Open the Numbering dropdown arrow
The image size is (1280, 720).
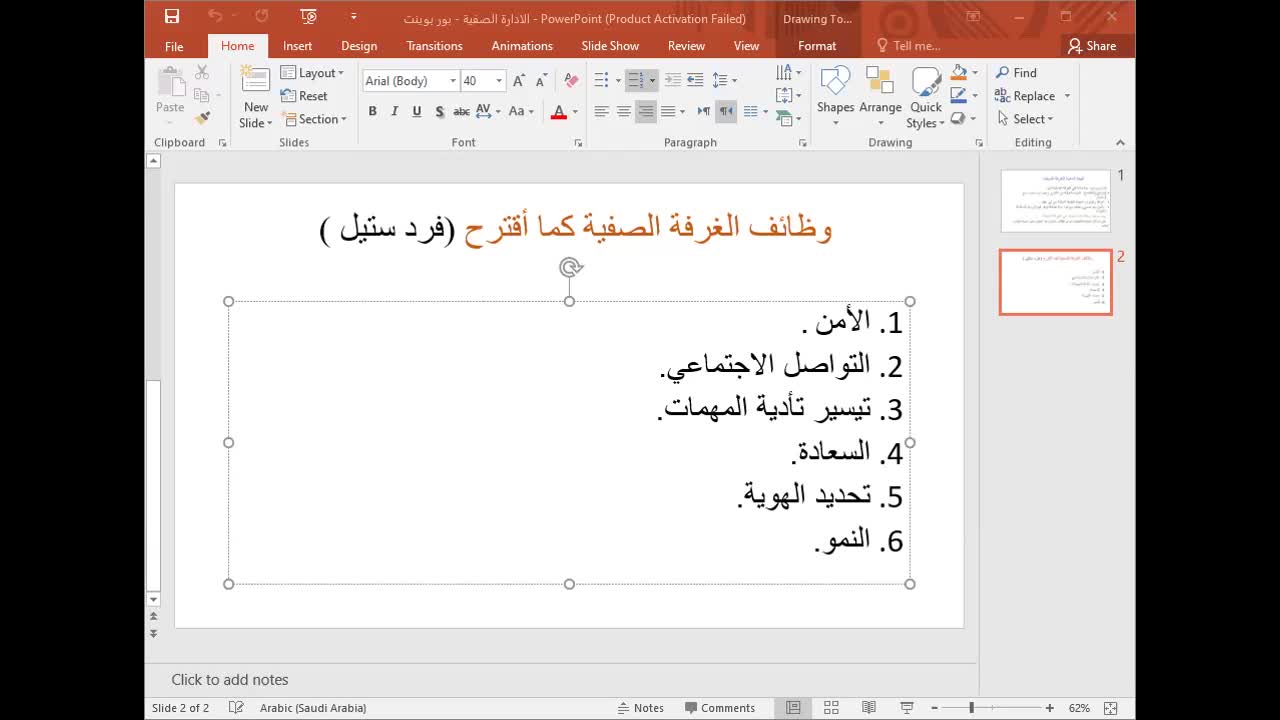[x=652, y=80]
